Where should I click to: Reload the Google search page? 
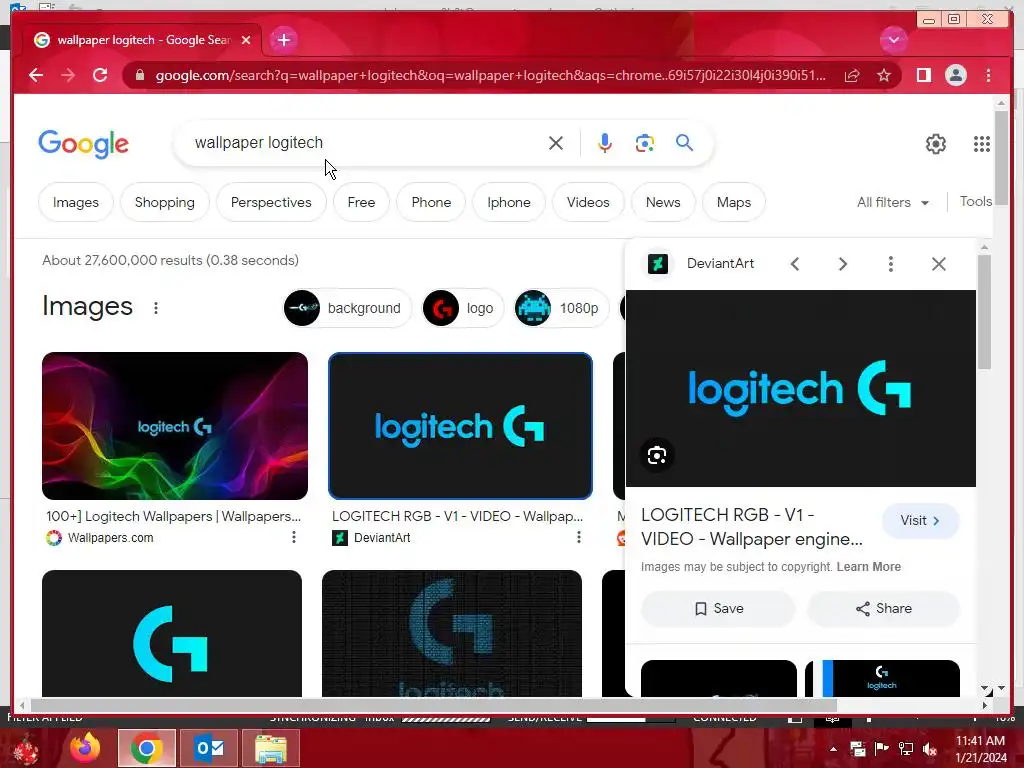tap(100, 75)
